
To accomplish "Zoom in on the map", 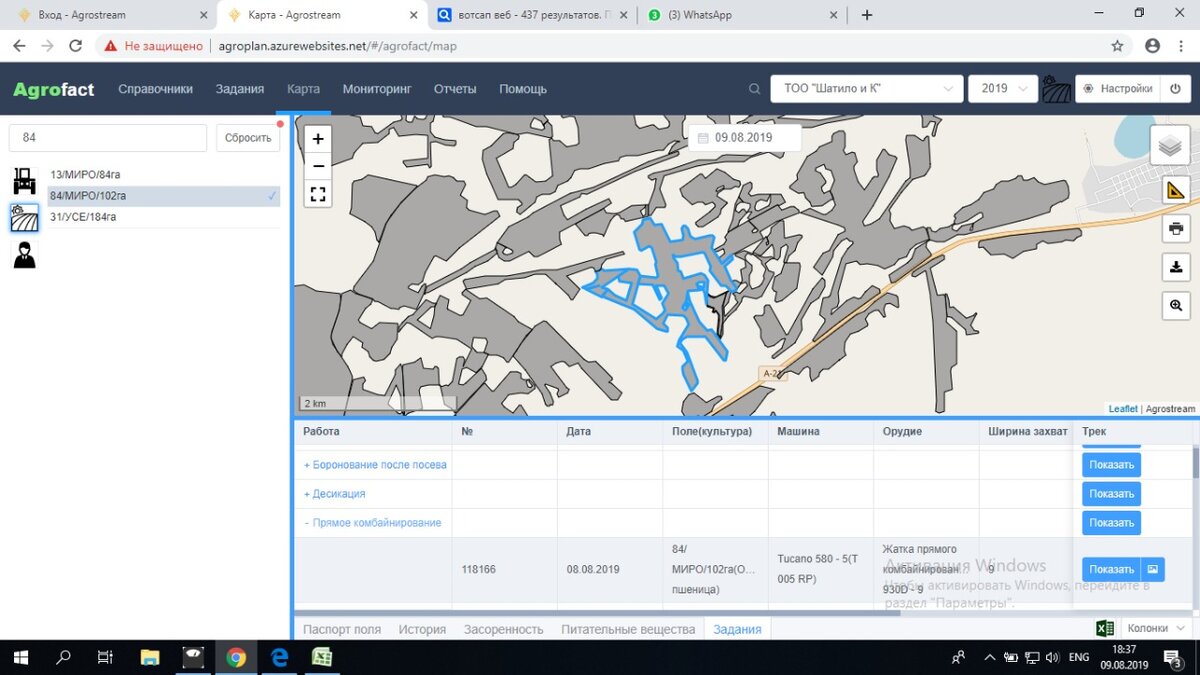I will (x=318, y=139).
